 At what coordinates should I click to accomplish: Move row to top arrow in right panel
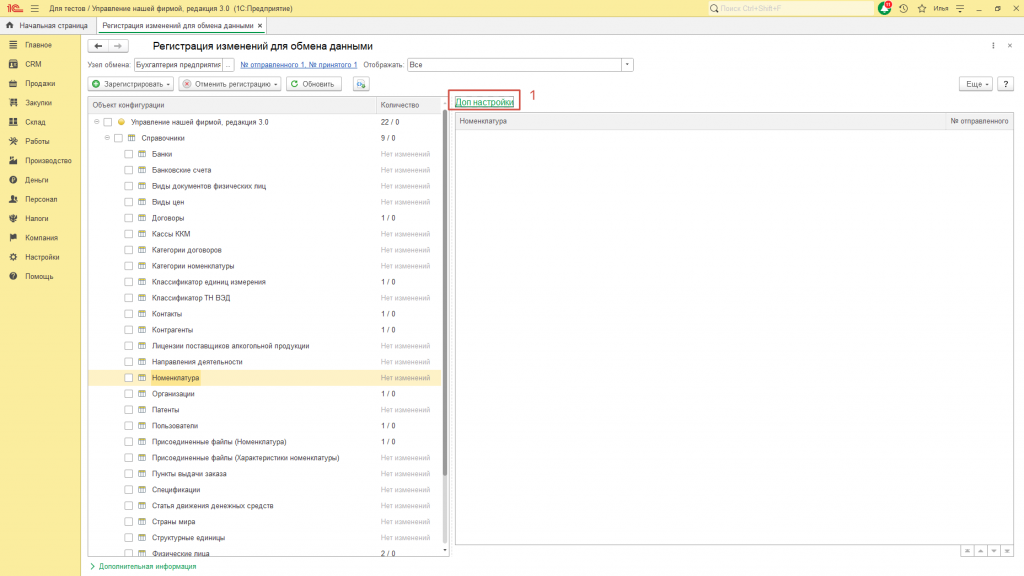pos(967,551)
